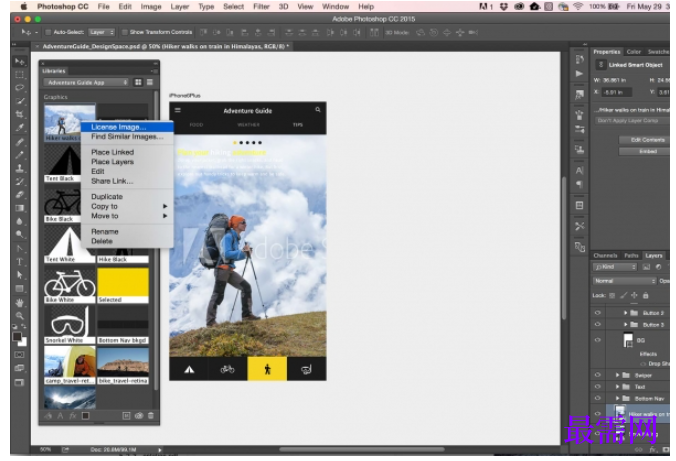
Task: Select the Gradient tool
Action: [x=20, y=208]
